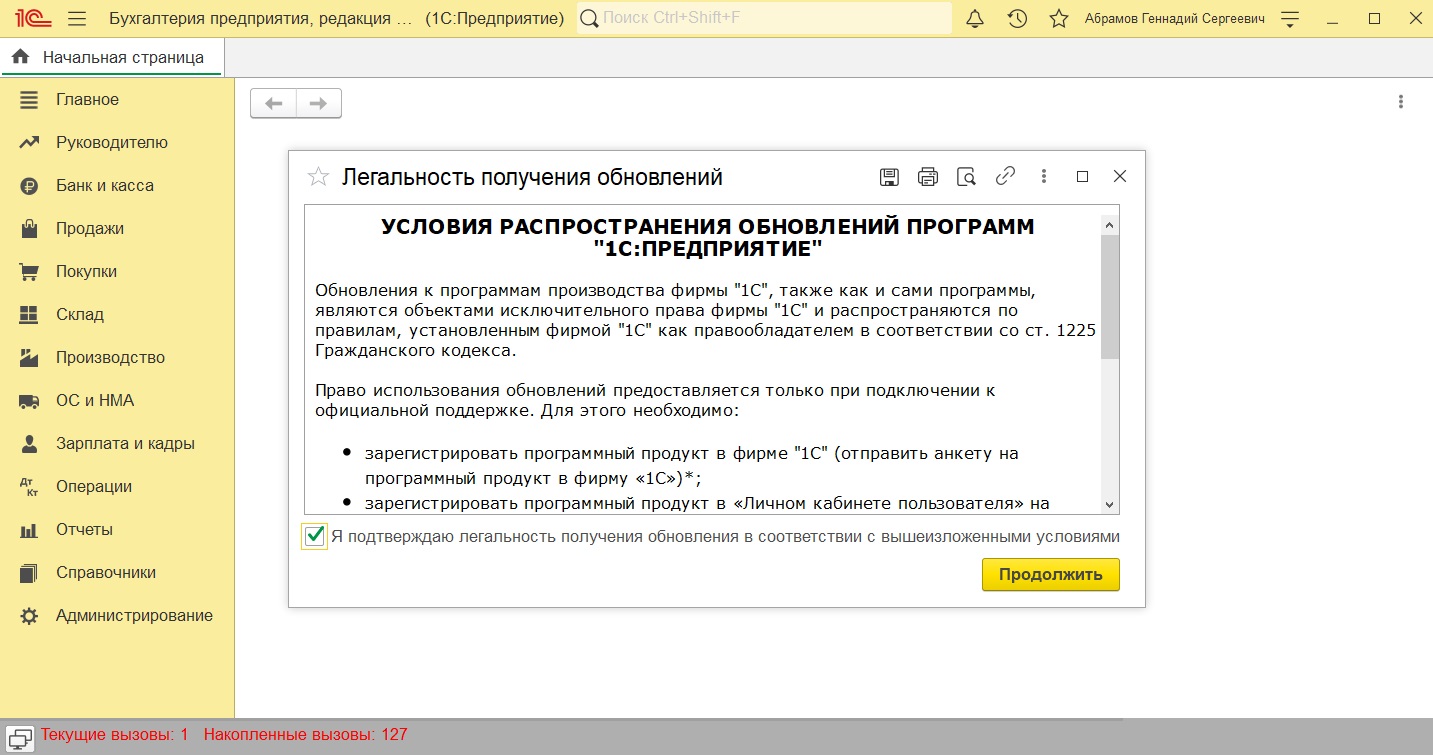Save document with floppy disk icon
This screenshot has height=755, width=1433.
pos(889,177)
